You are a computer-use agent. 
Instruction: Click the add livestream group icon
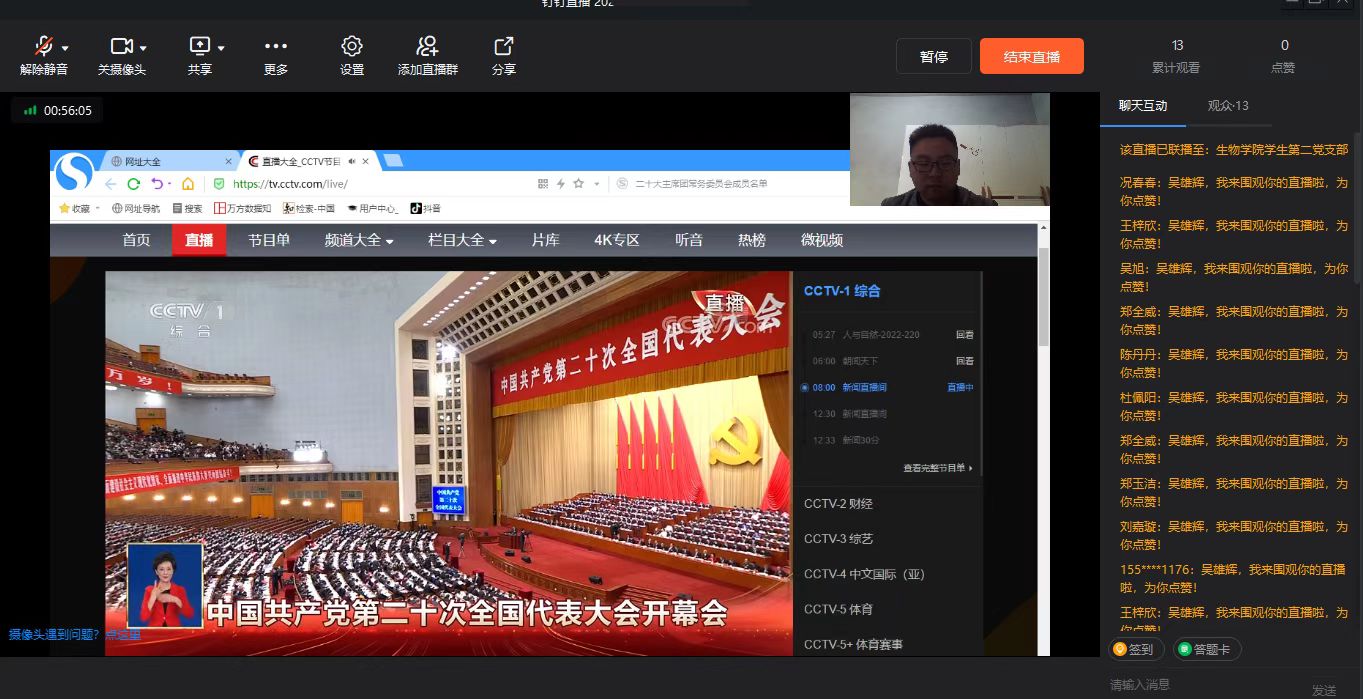tap(427, 47)
